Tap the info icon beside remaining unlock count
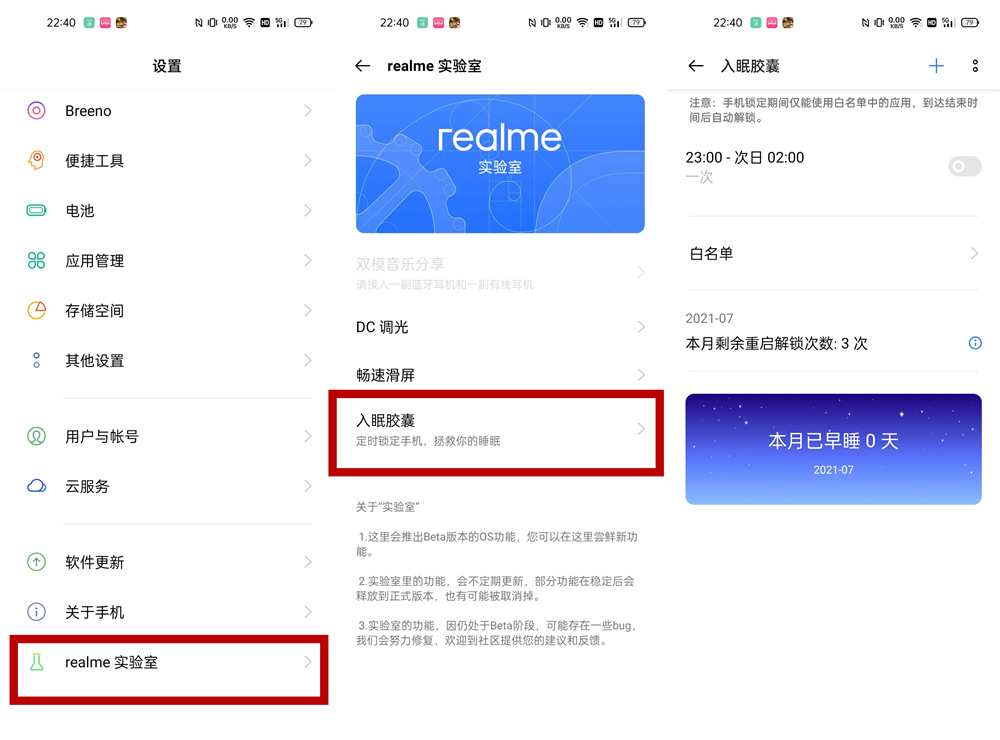 975,343
